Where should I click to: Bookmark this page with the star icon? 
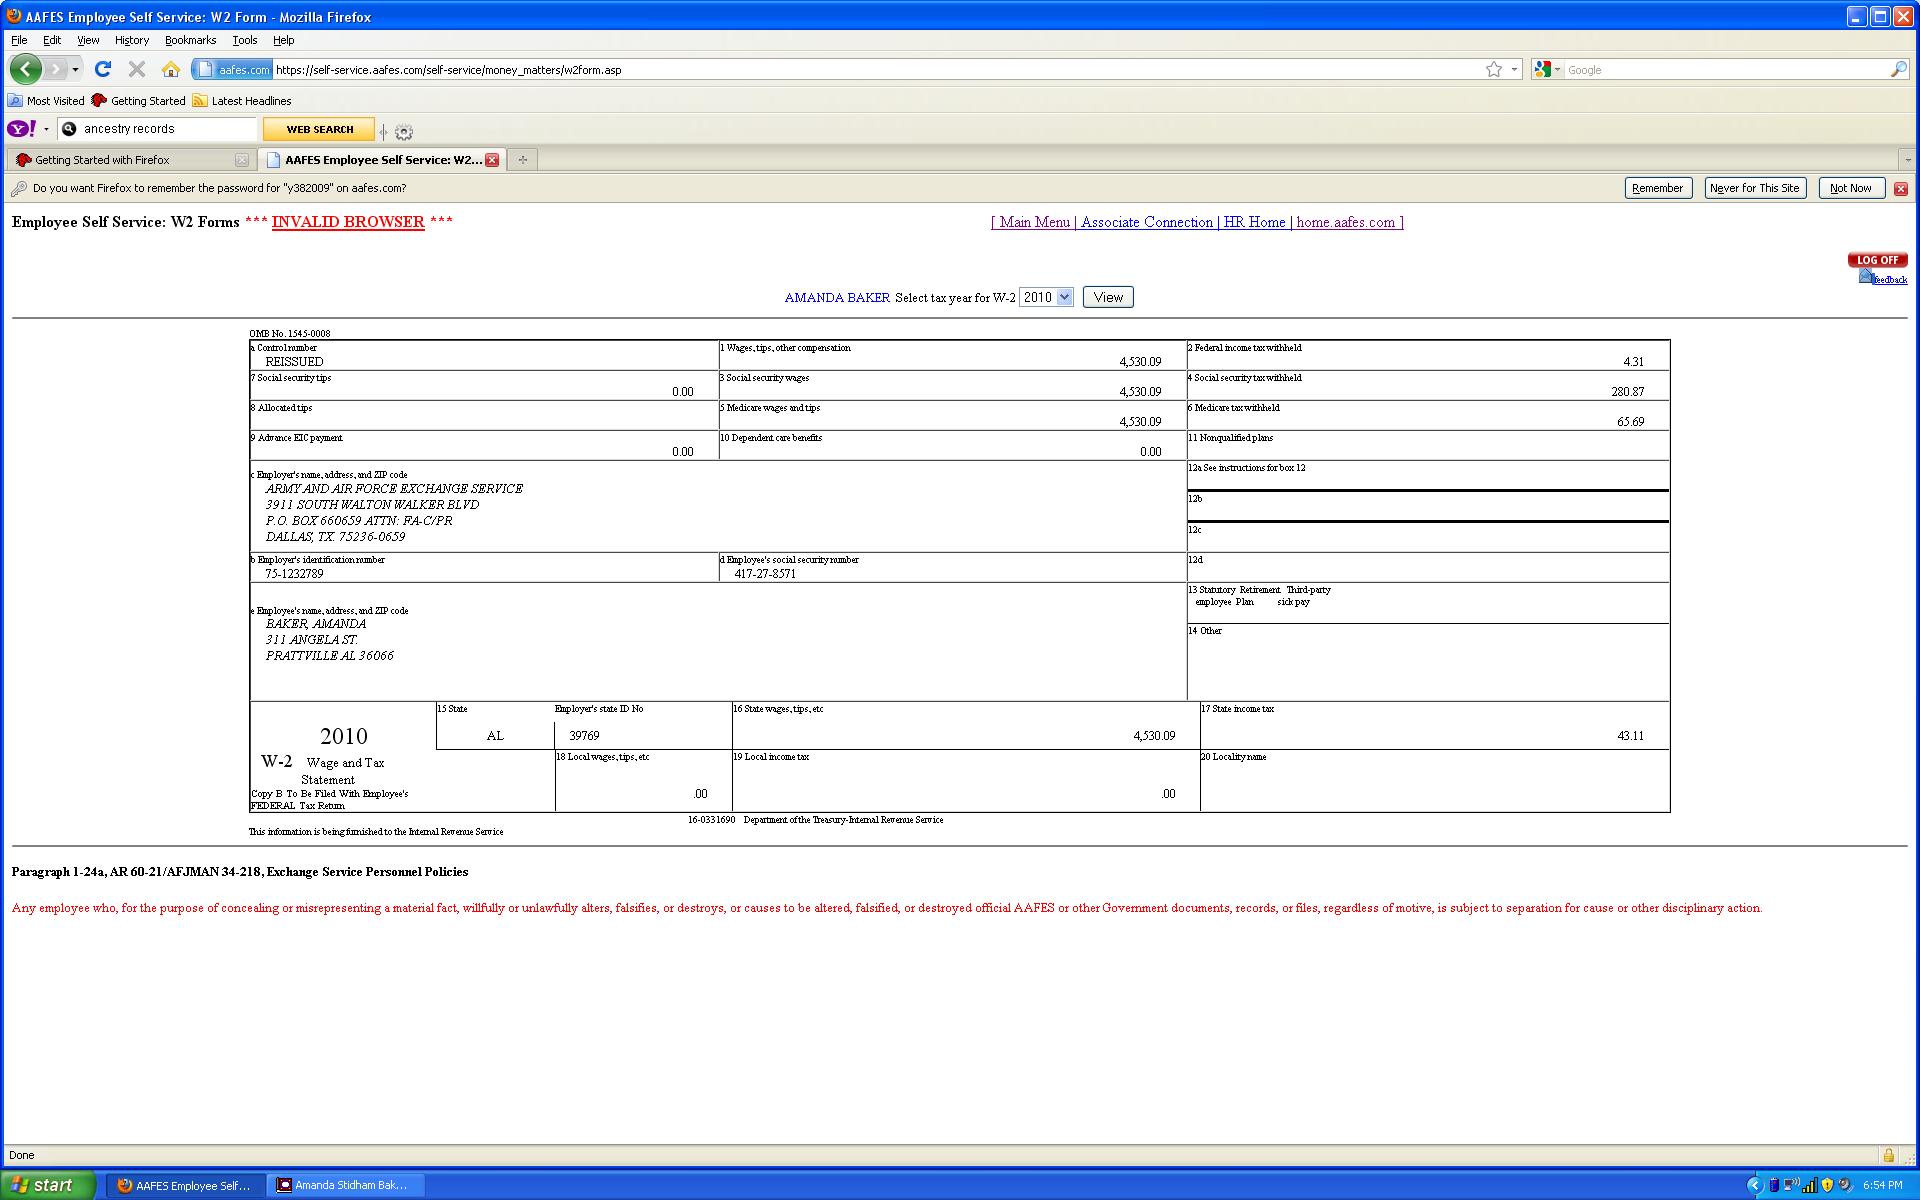[x=1494, y=69]
